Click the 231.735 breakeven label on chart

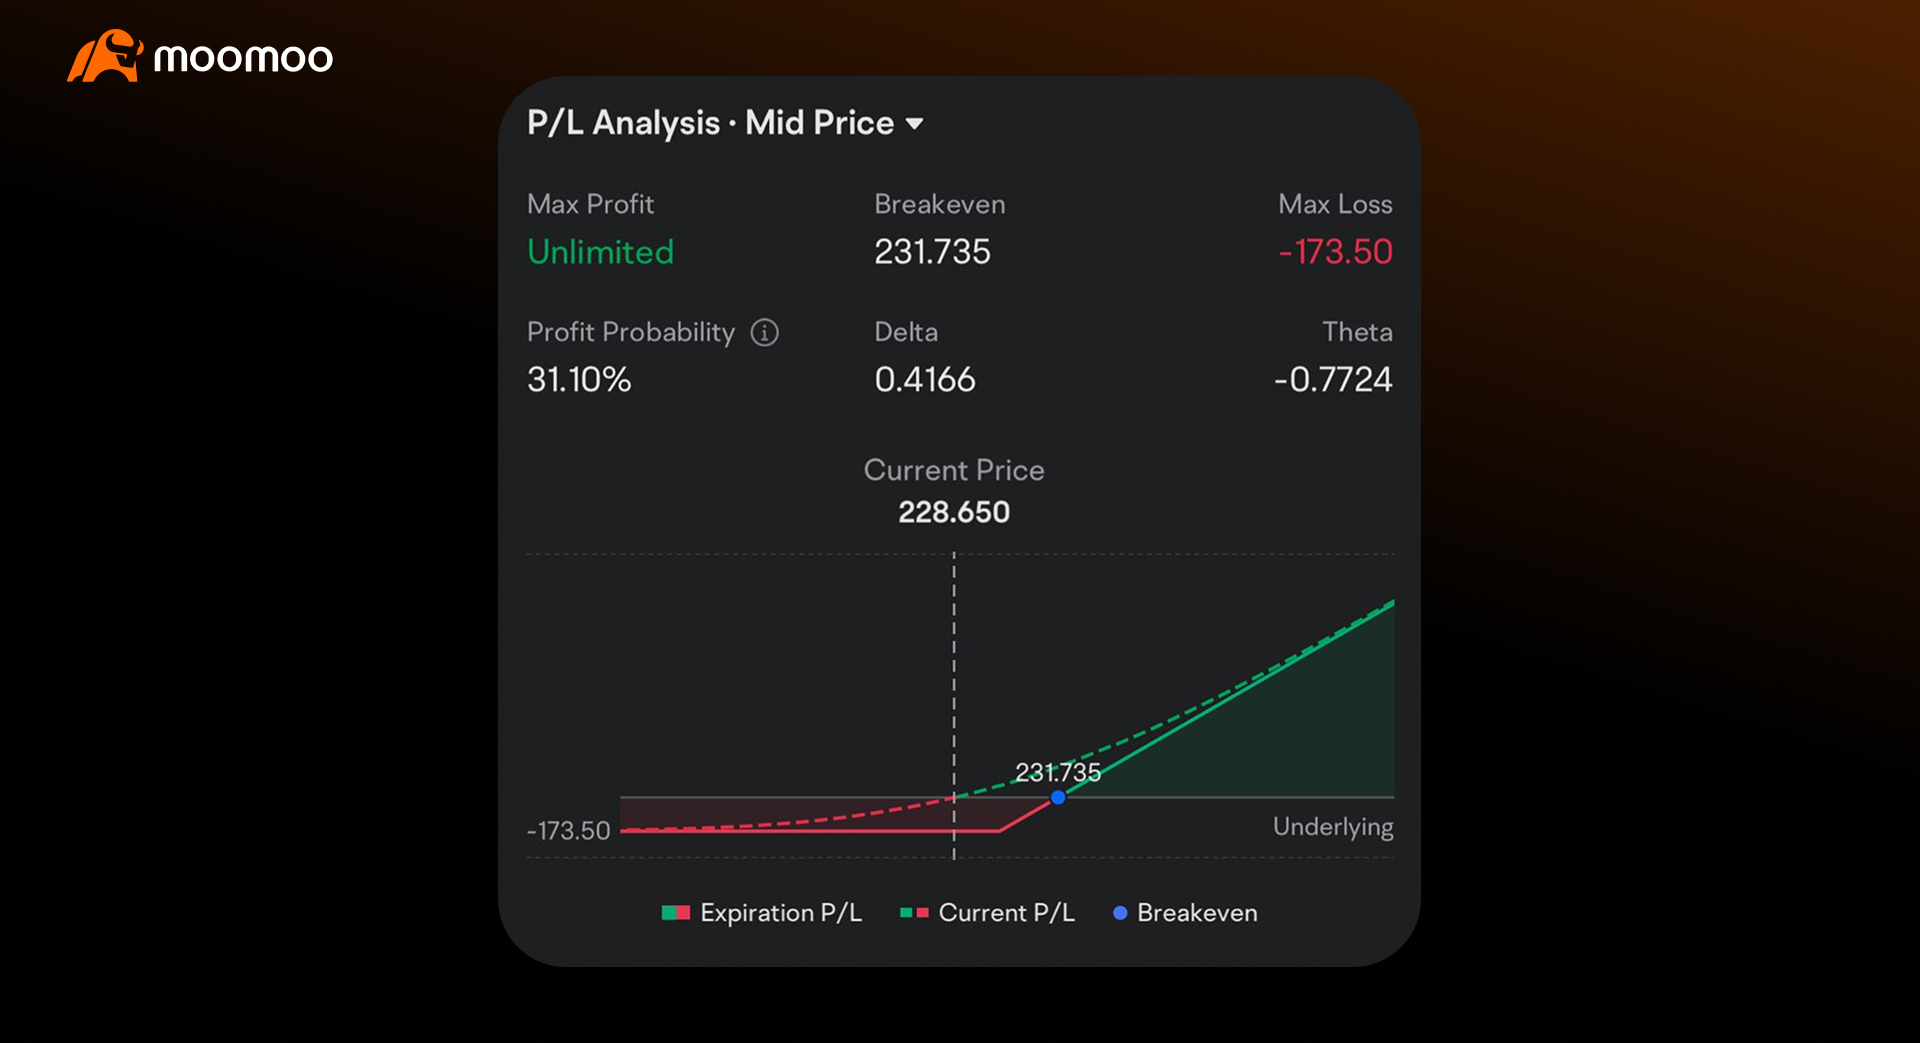click(x=1057, y=771)
